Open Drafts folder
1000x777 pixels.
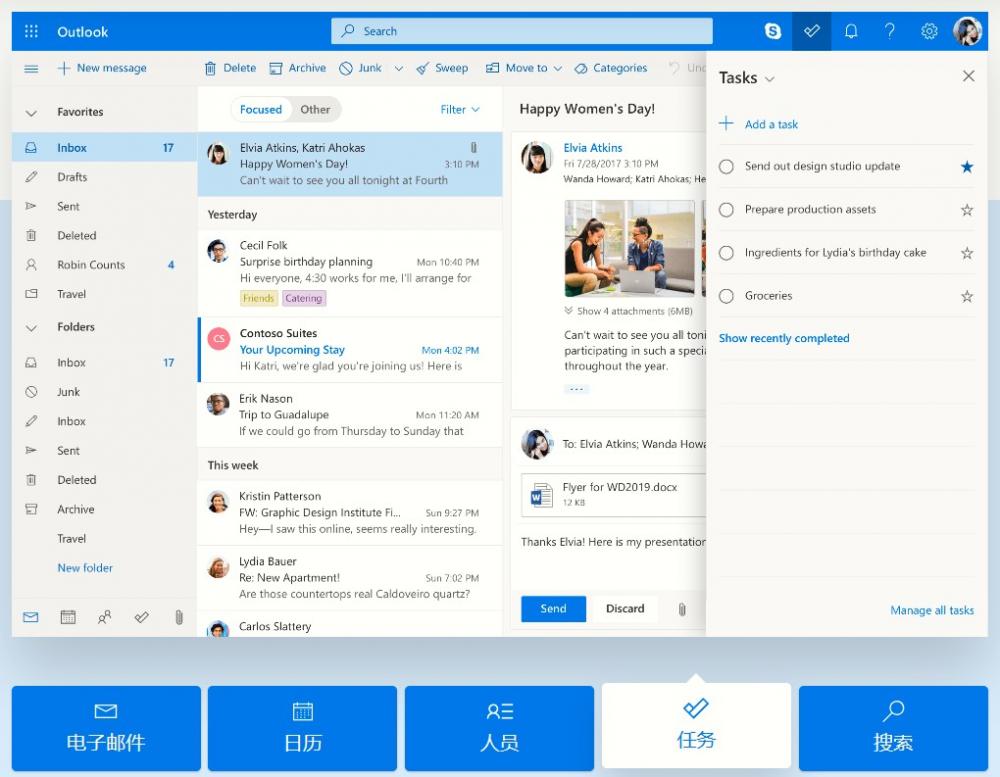pos(105,177)
